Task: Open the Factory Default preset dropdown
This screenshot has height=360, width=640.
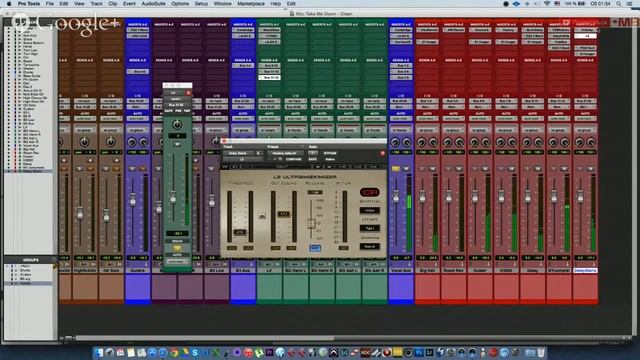Action: (x=284, y=153)
